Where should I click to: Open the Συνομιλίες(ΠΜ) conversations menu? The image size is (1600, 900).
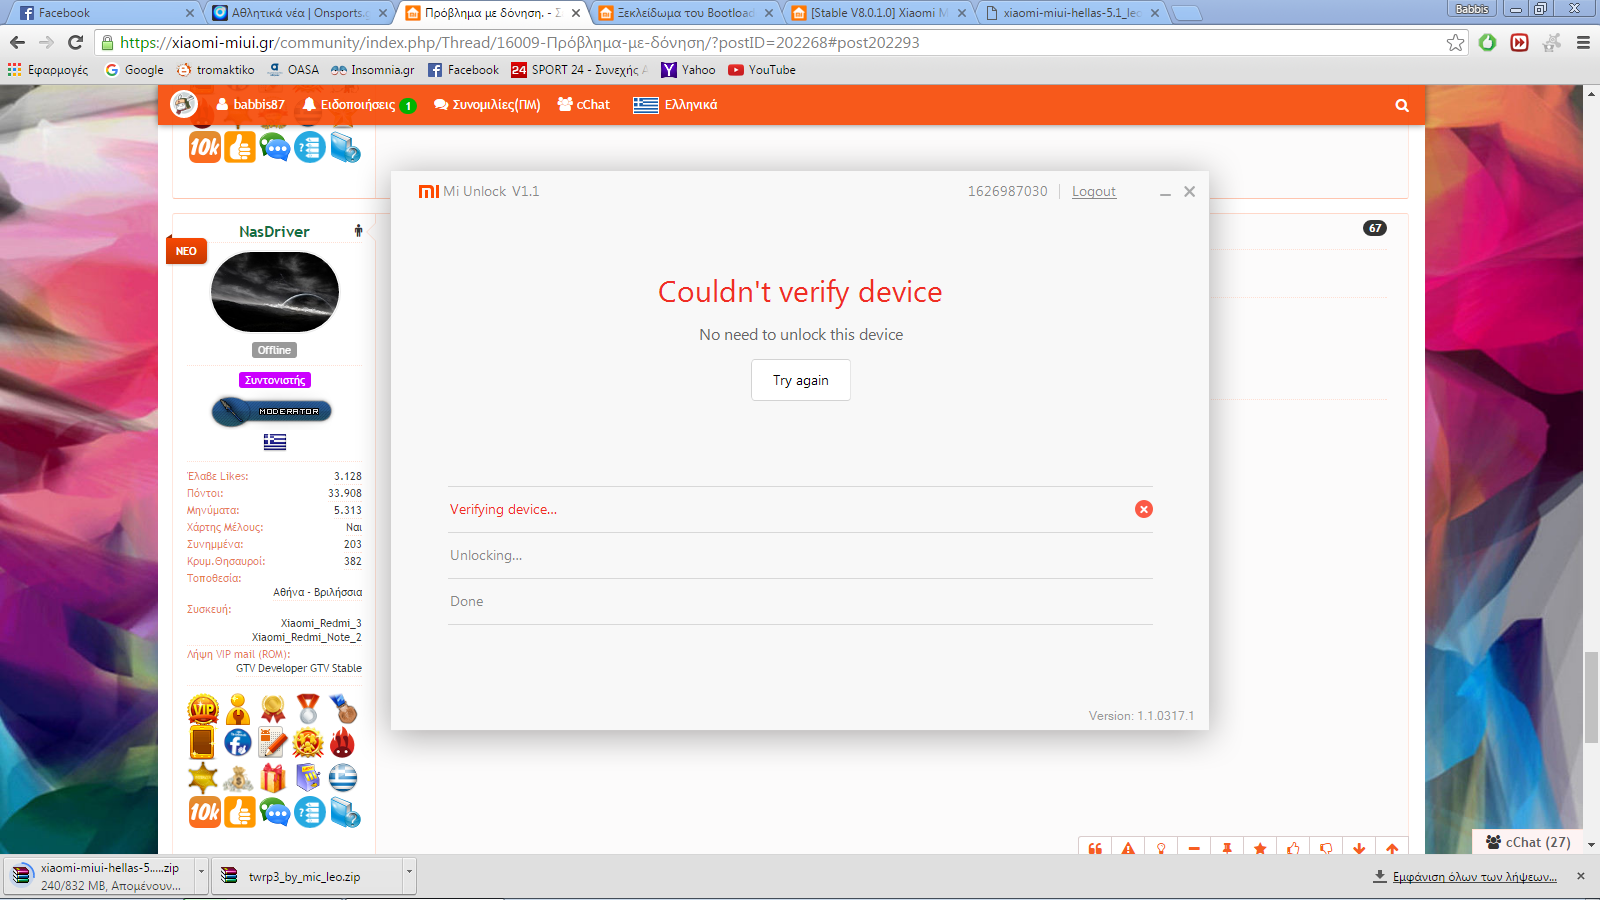coord(487,105)
